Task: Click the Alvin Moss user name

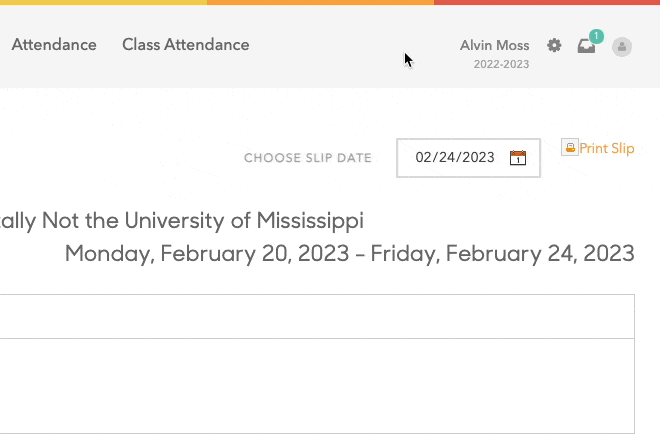Action: pos(494,45)
